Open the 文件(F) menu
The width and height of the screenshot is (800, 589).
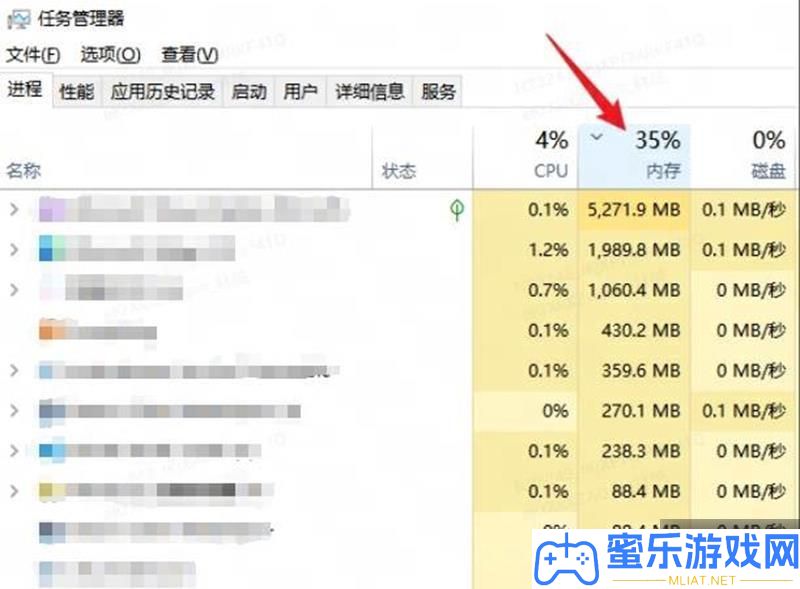click(x=33, y=55)
